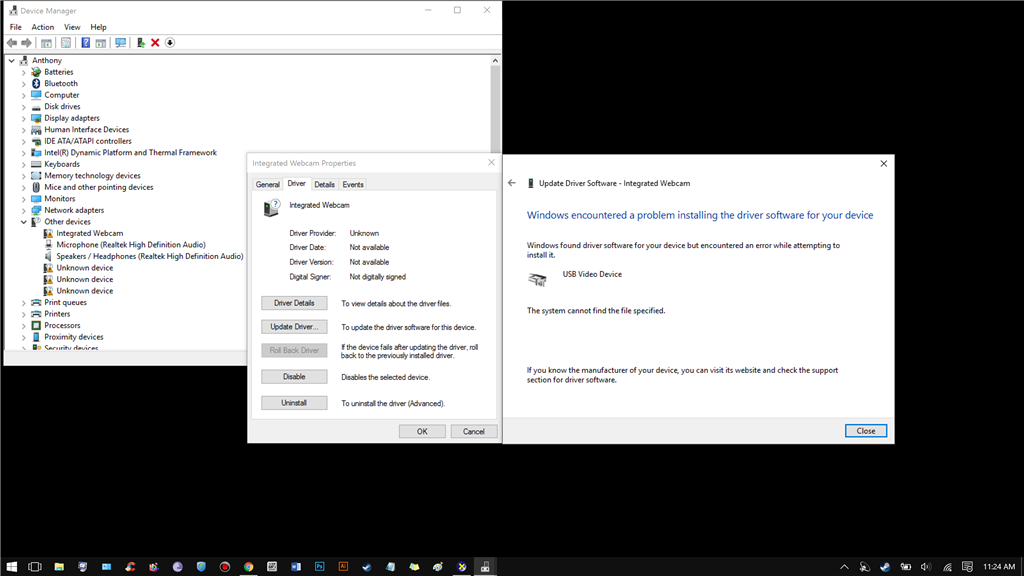1024x576 pixels.
Task: Open File Explorer from the taskbar
Action: (59, 567)
